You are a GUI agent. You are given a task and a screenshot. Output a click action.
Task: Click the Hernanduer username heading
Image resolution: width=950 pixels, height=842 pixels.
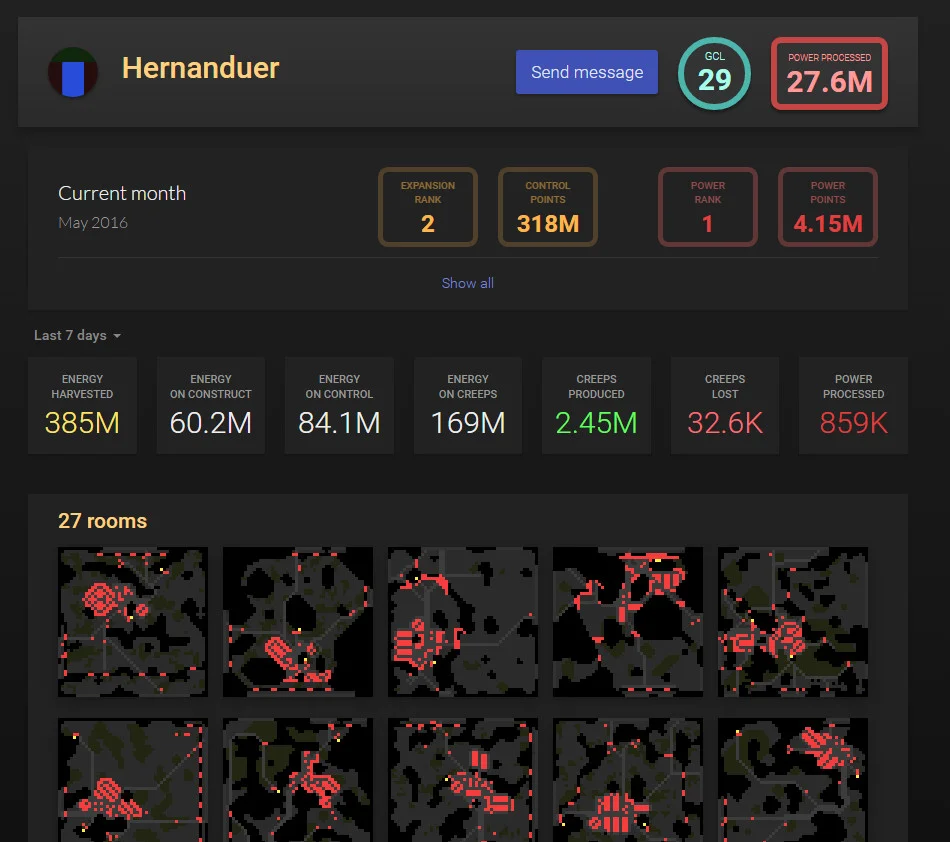click(200, 68)
